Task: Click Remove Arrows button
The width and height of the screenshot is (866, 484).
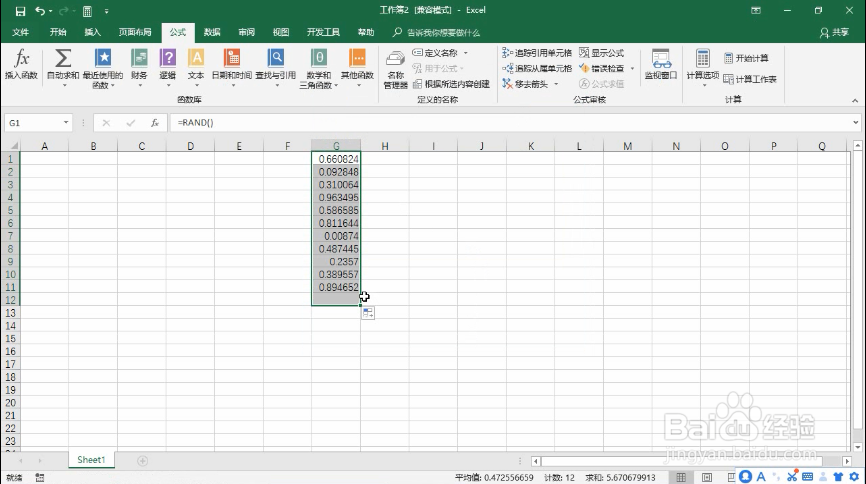Action: pyautogui.click(x=525, y=84)
